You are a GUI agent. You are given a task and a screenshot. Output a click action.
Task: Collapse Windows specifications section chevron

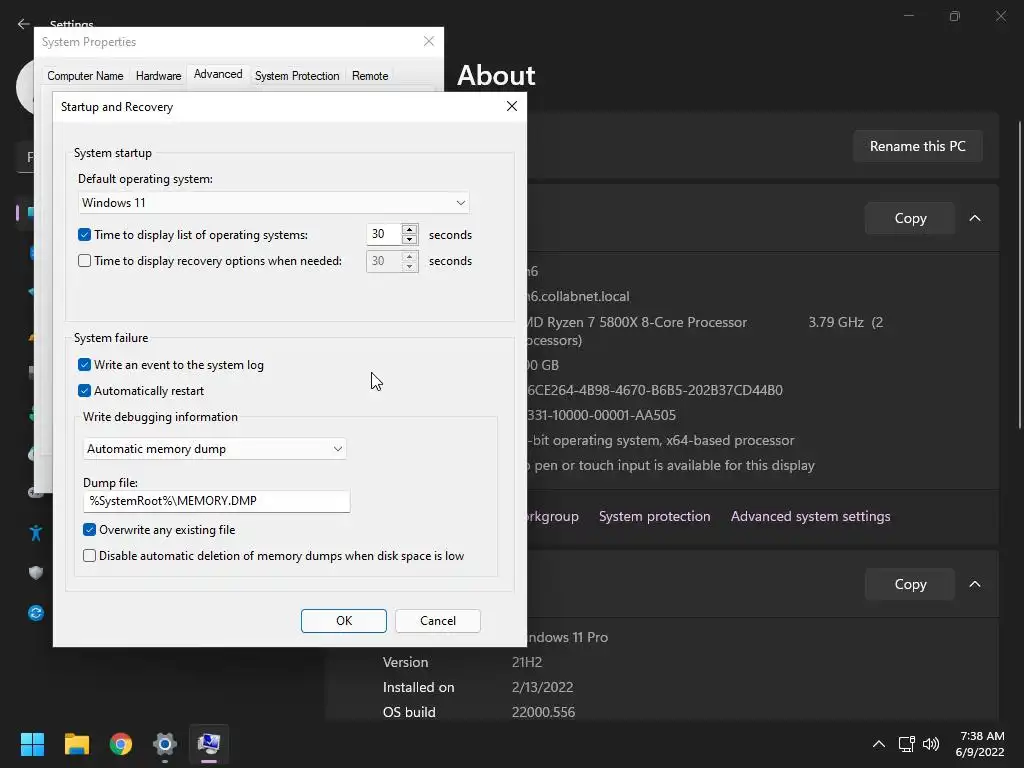pyautogui.click(x=975, y=584)
